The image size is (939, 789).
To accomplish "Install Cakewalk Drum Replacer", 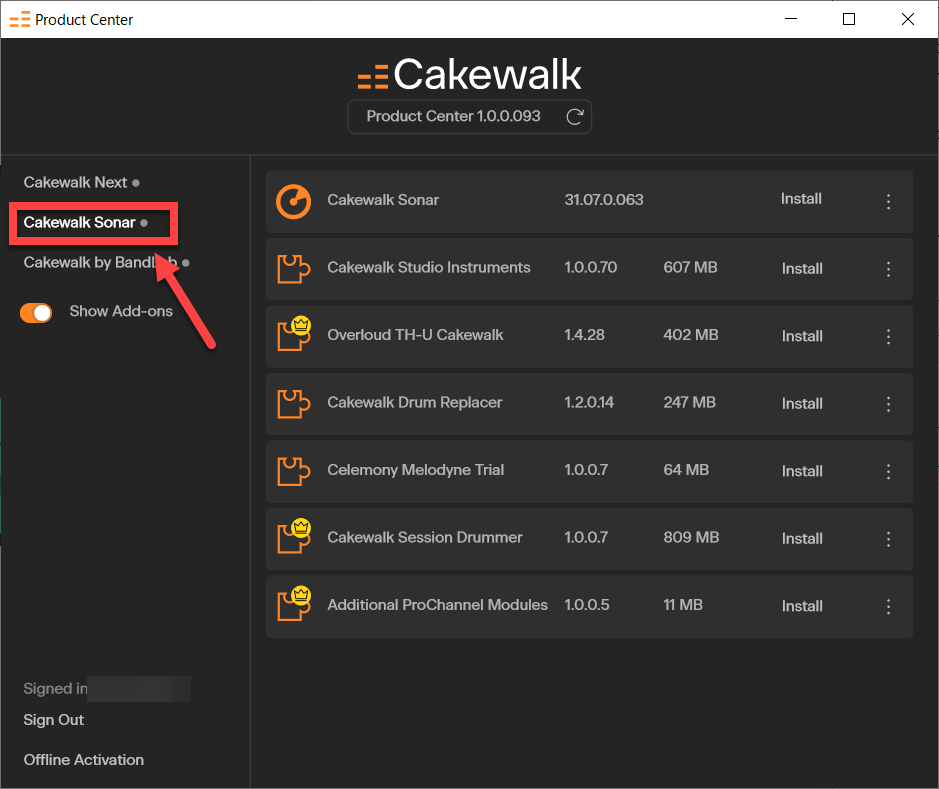I will pos(802,404).
